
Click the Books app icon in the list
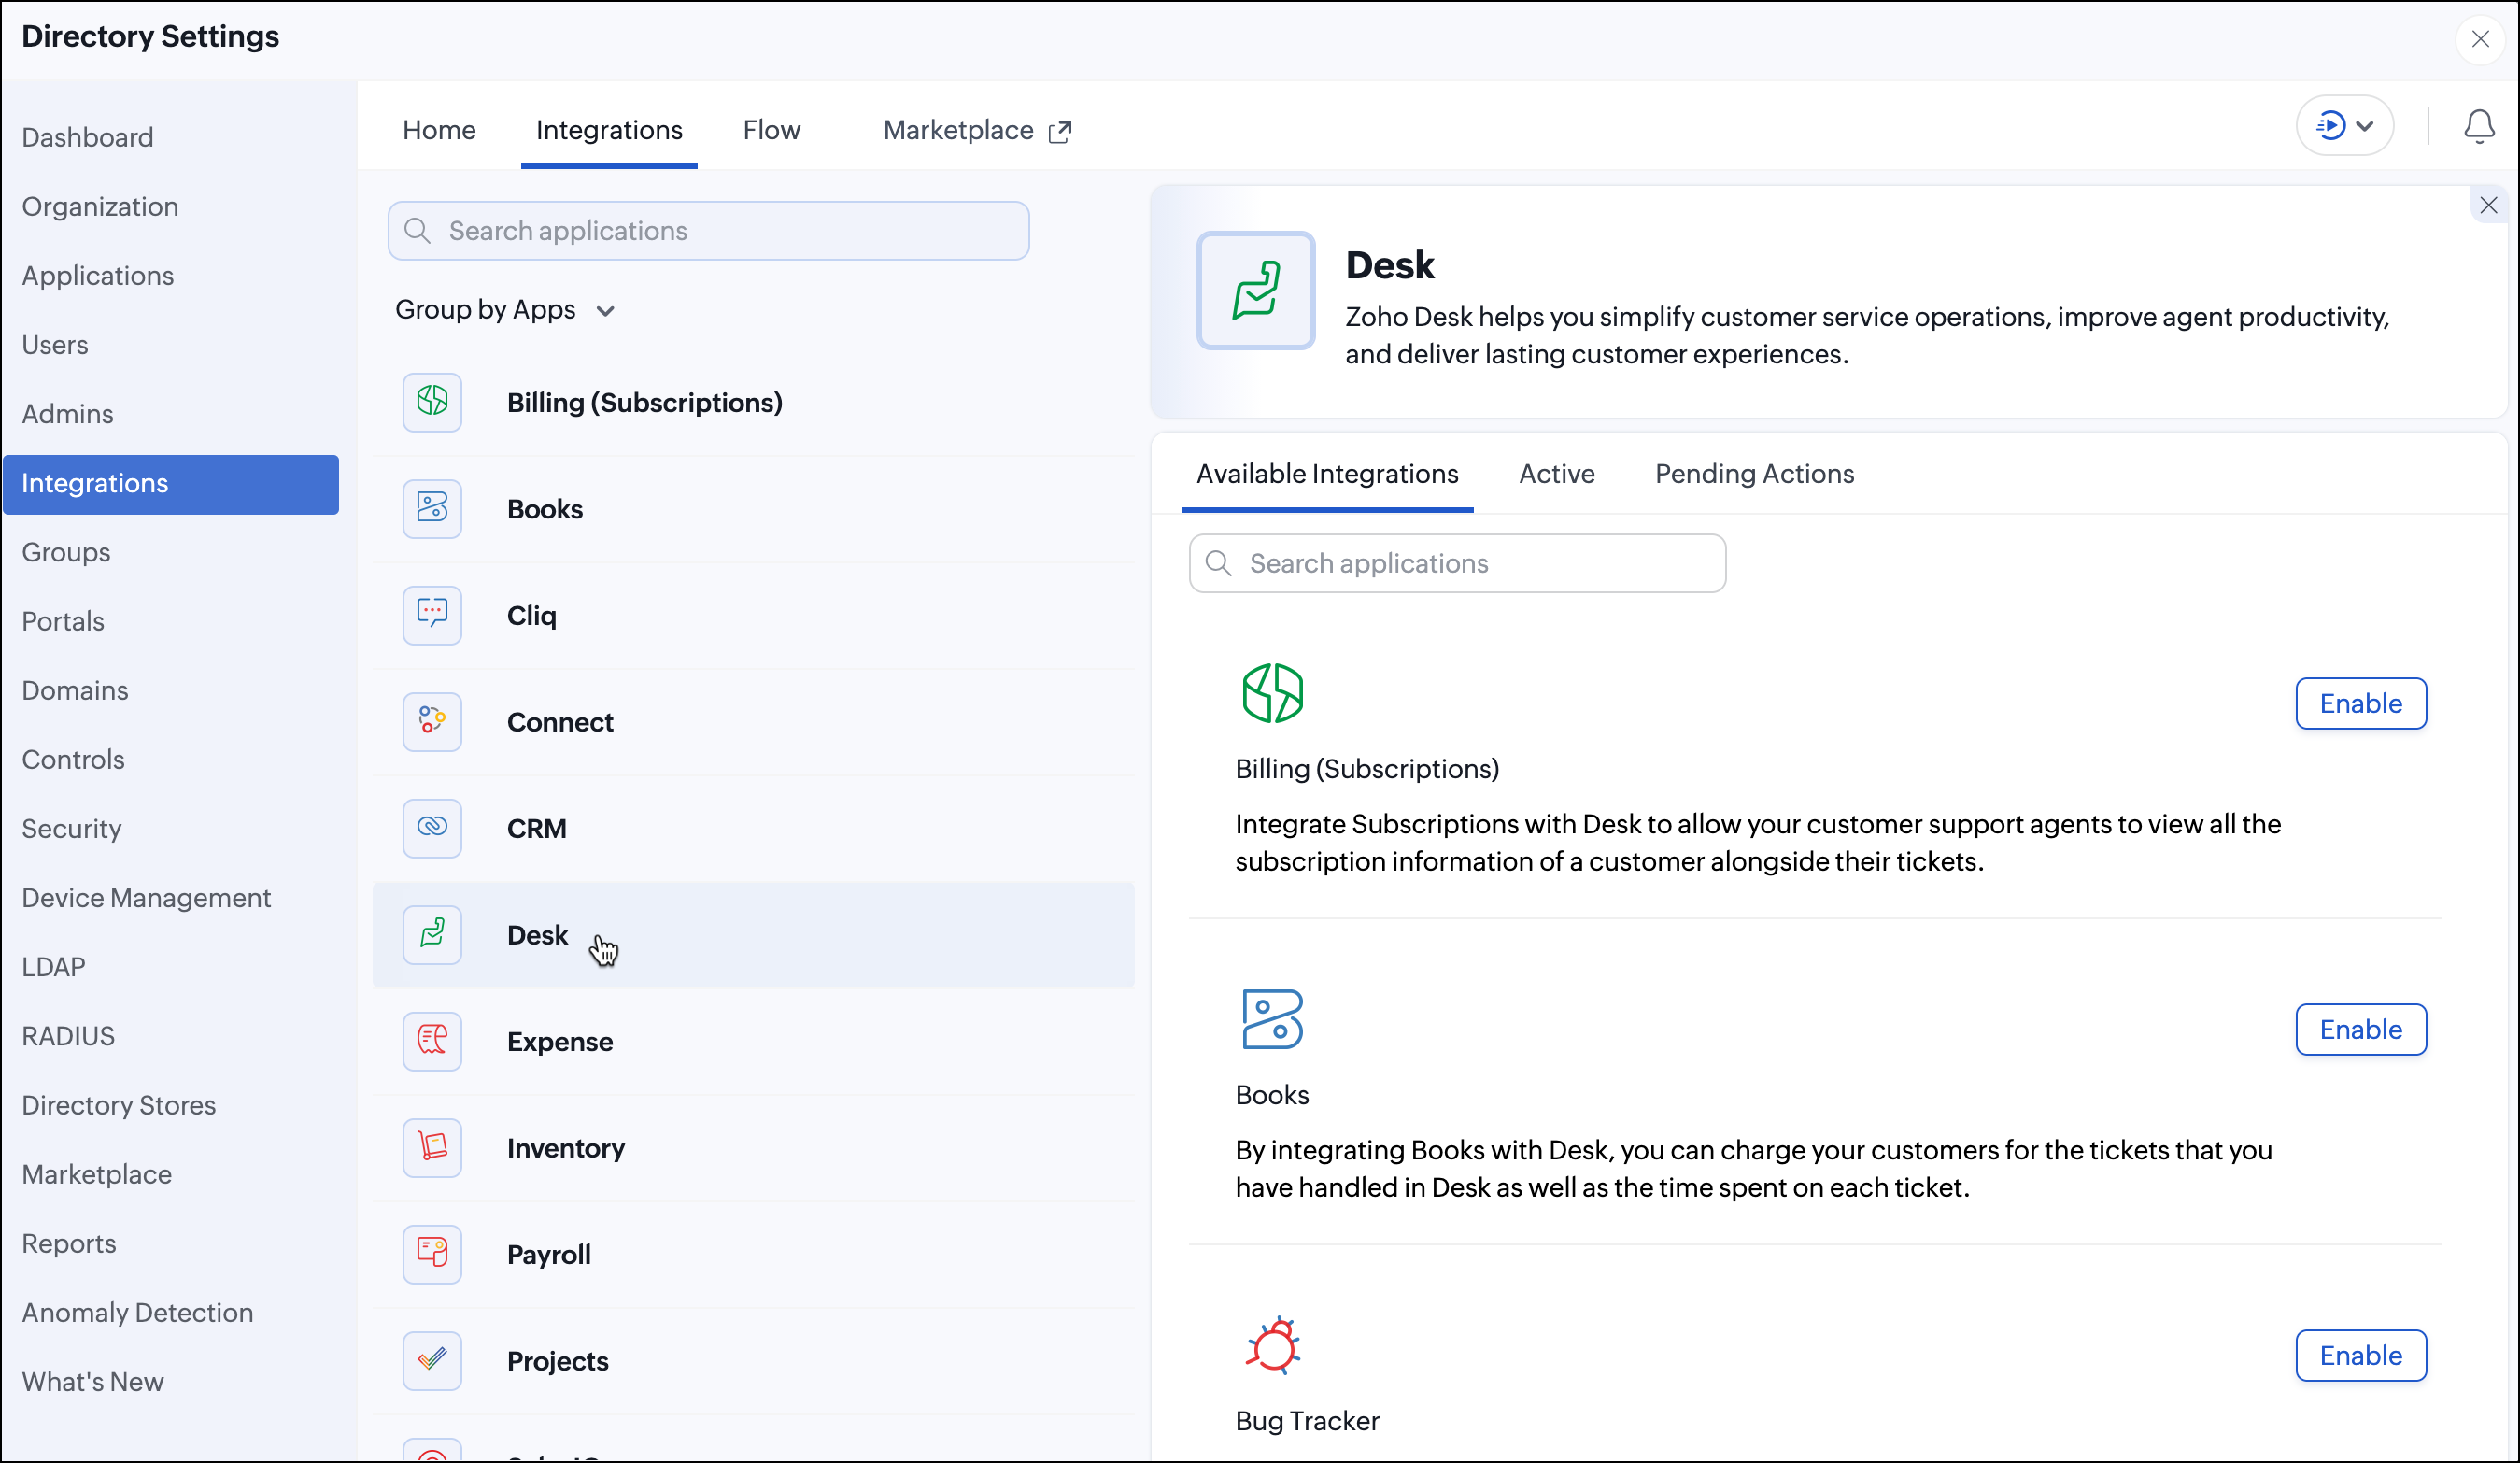point(432,509)
